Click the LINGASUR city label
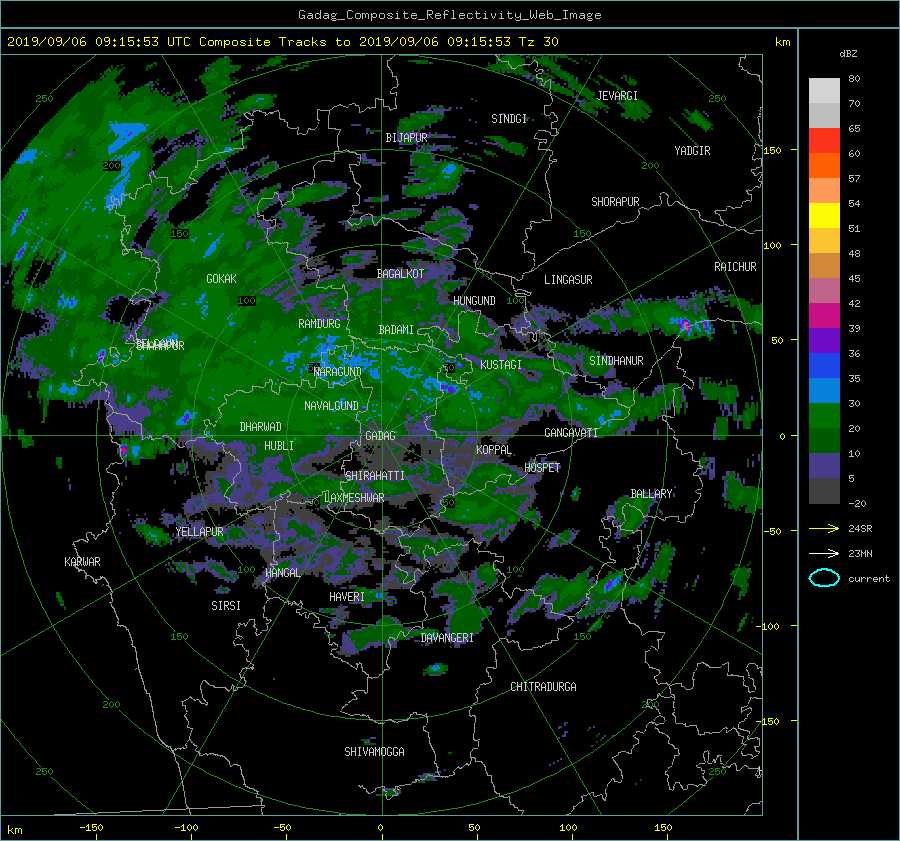This screenshot has width=900, height=841. tap(568, 280)
